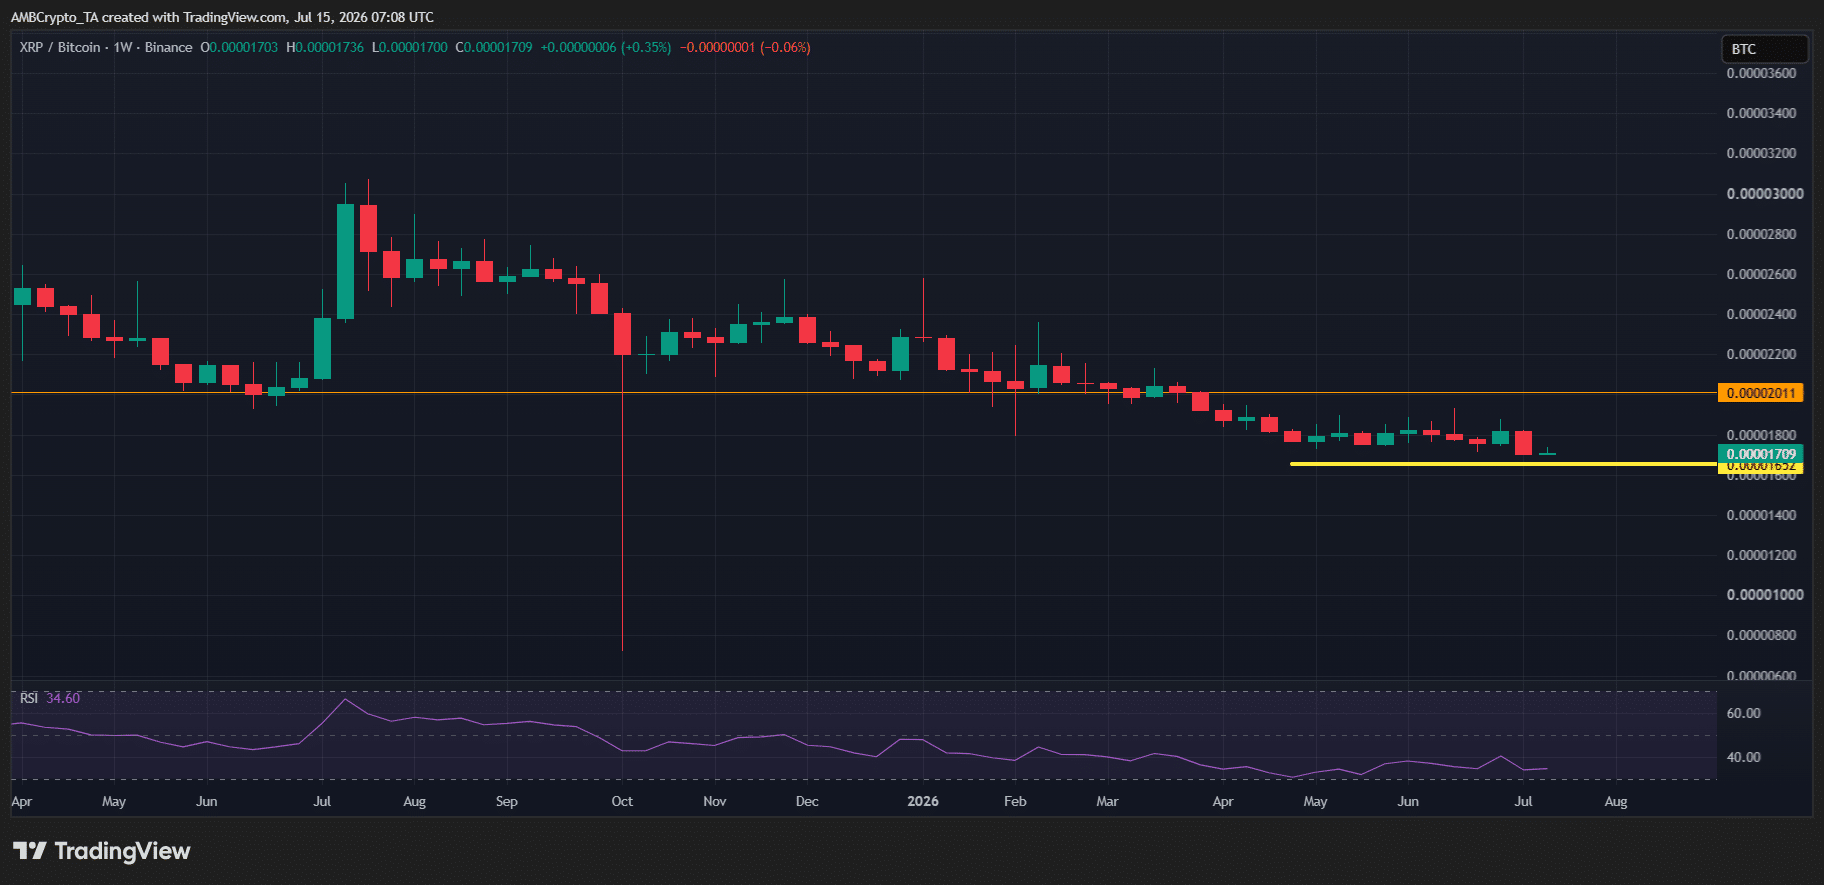Click the −0.00000001 (−0.06%) change value

click(745, 47)
